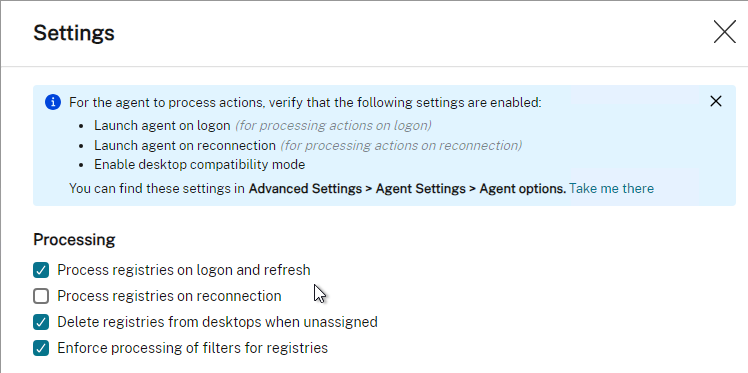Screen dimensions: 748x373
Task: Click the Launch agent on reconnection bullet text
Action: [x=185, y=145]
